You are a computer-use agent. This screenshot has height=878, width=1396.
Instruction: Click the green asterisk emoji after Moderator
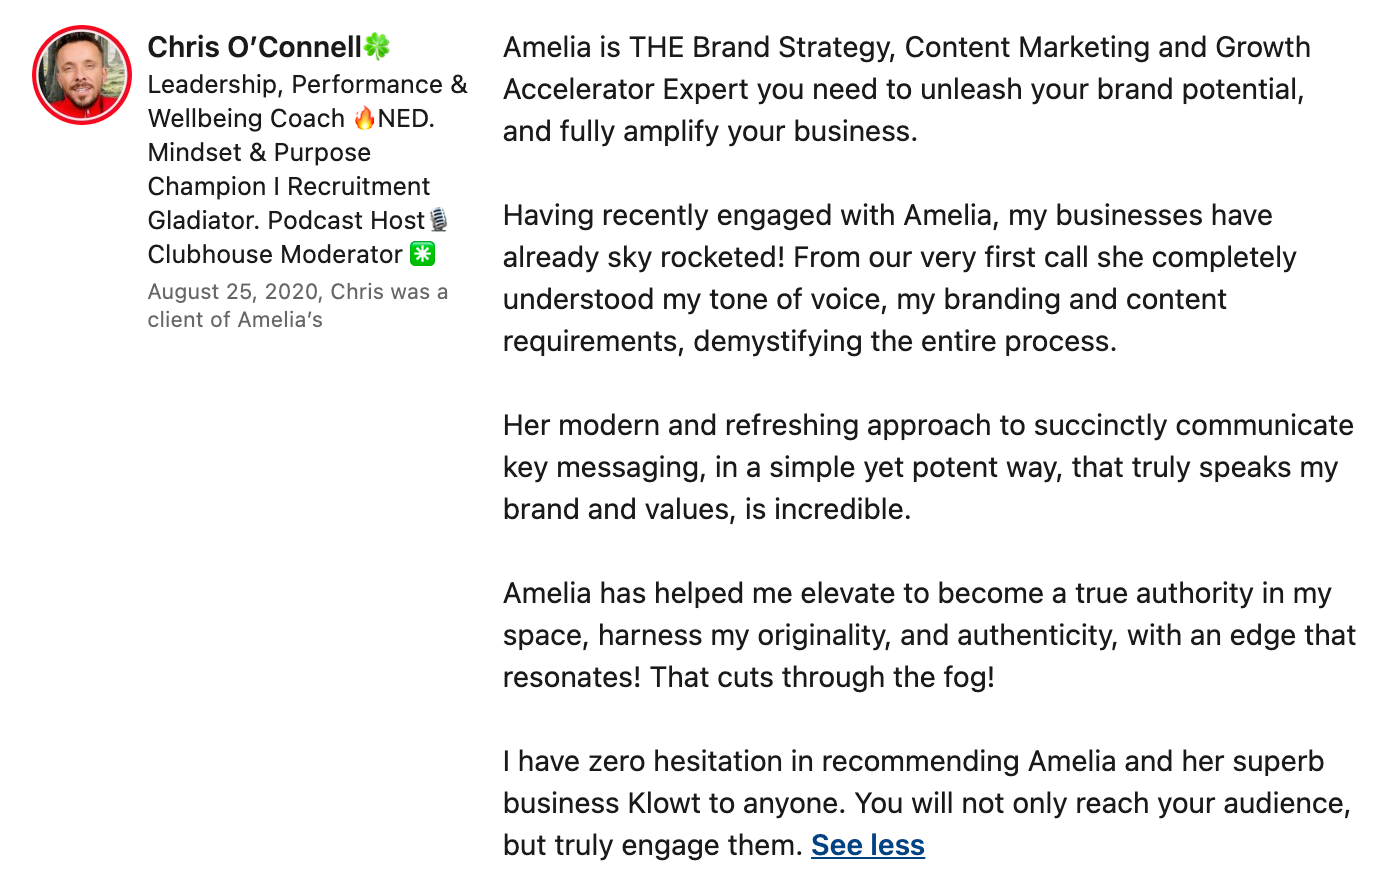pos(423,254)
